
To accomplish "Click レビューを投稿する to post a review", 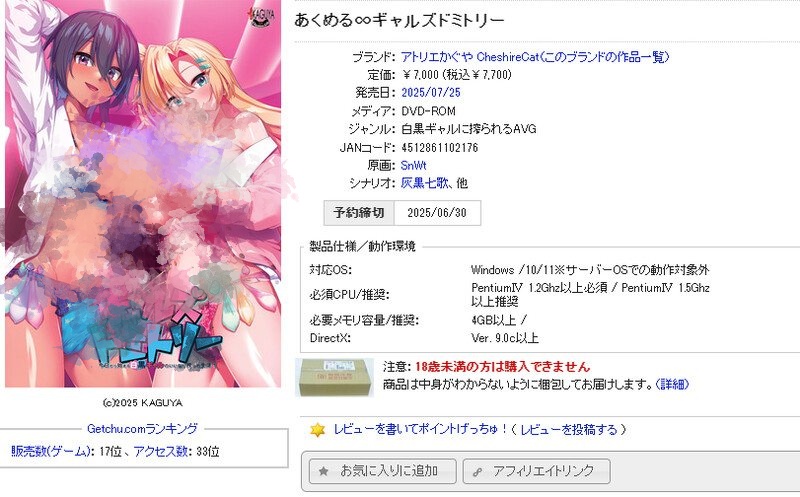I will (569, 430).
